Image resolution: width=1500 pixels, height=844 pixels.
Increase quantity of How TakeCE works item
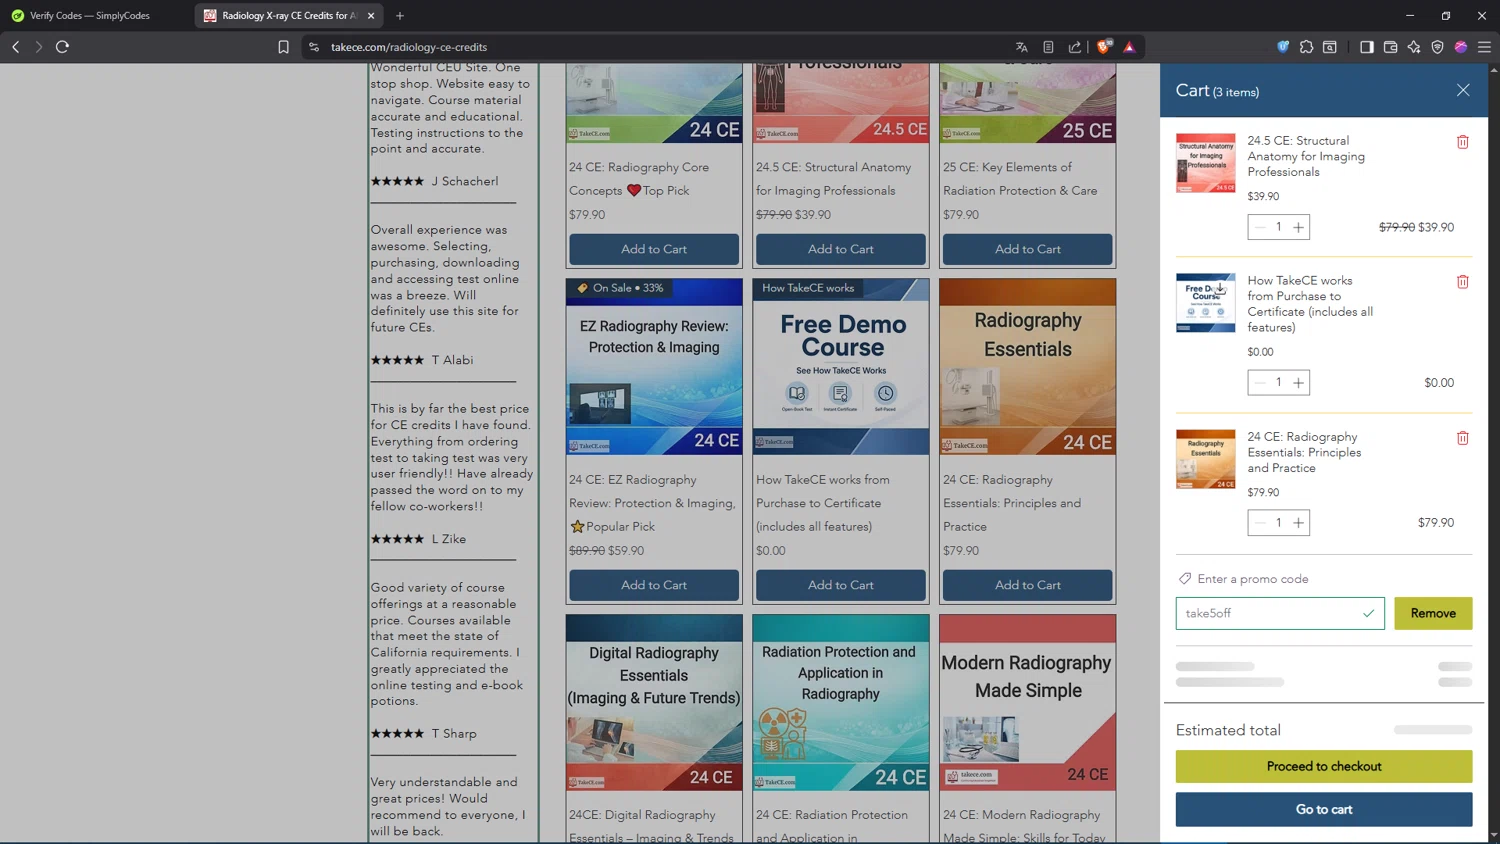(x=1298, y=382)
